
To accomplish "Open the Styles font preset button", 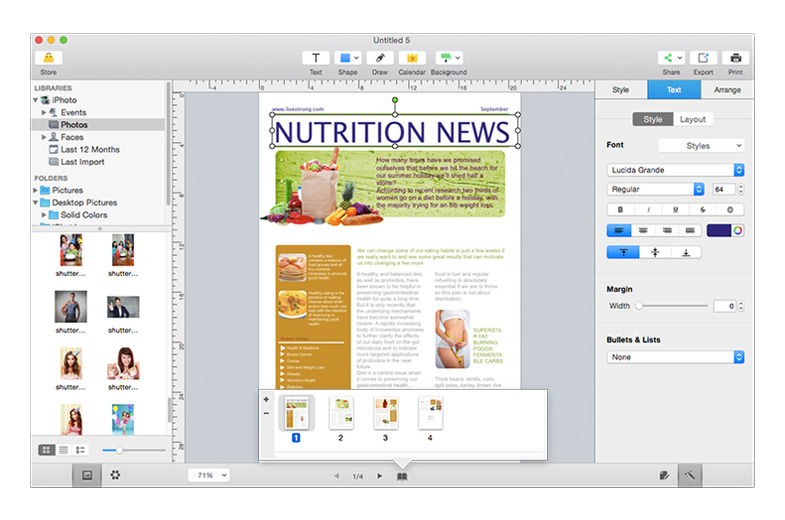I will pos(701,146).
